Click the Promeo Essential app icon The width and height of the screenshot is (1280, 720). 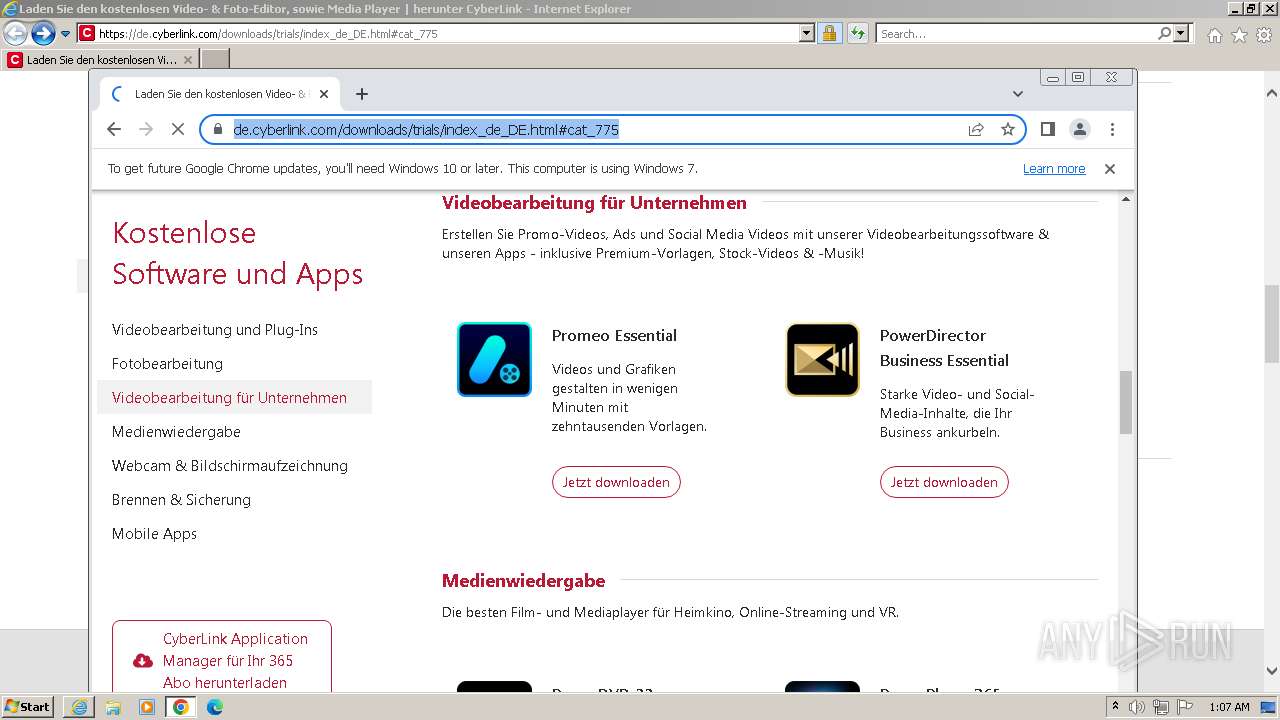(494, 360)
